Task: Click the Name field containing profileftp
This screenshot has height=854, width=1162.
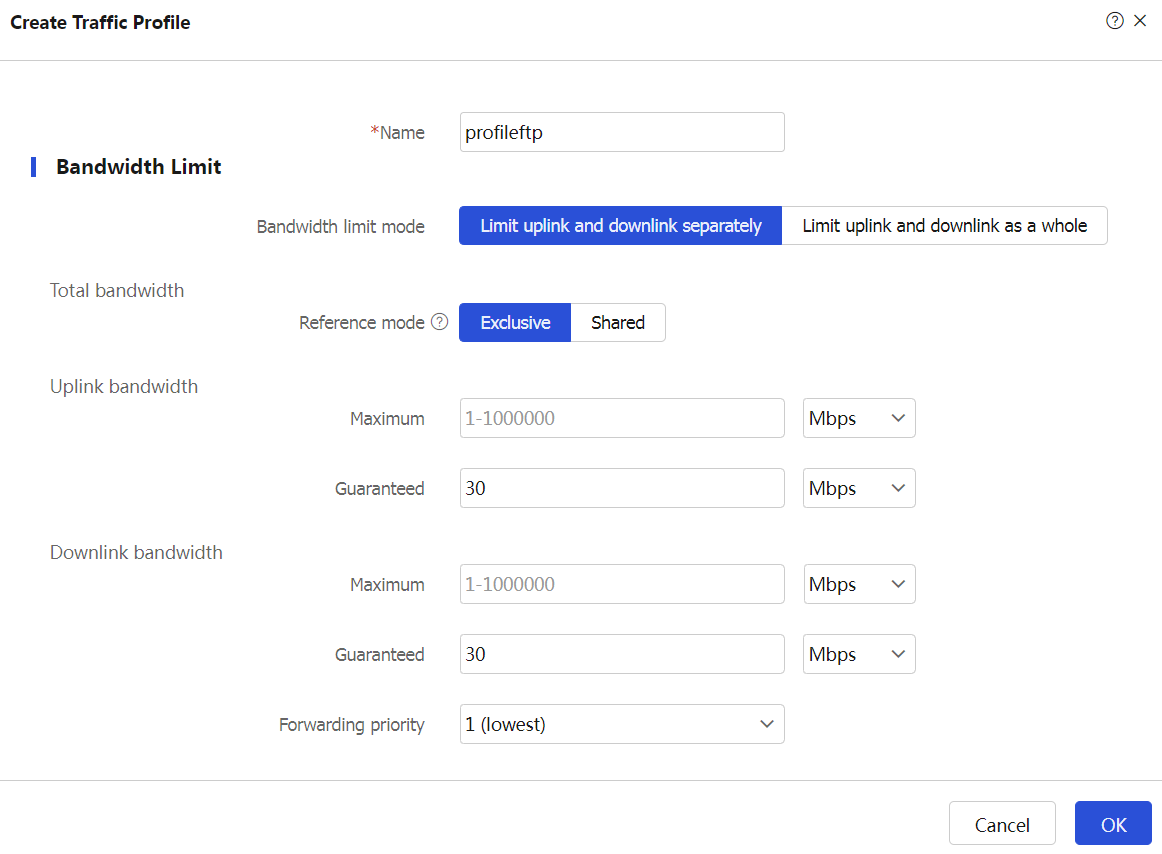Action: click(x=622, y=132)
